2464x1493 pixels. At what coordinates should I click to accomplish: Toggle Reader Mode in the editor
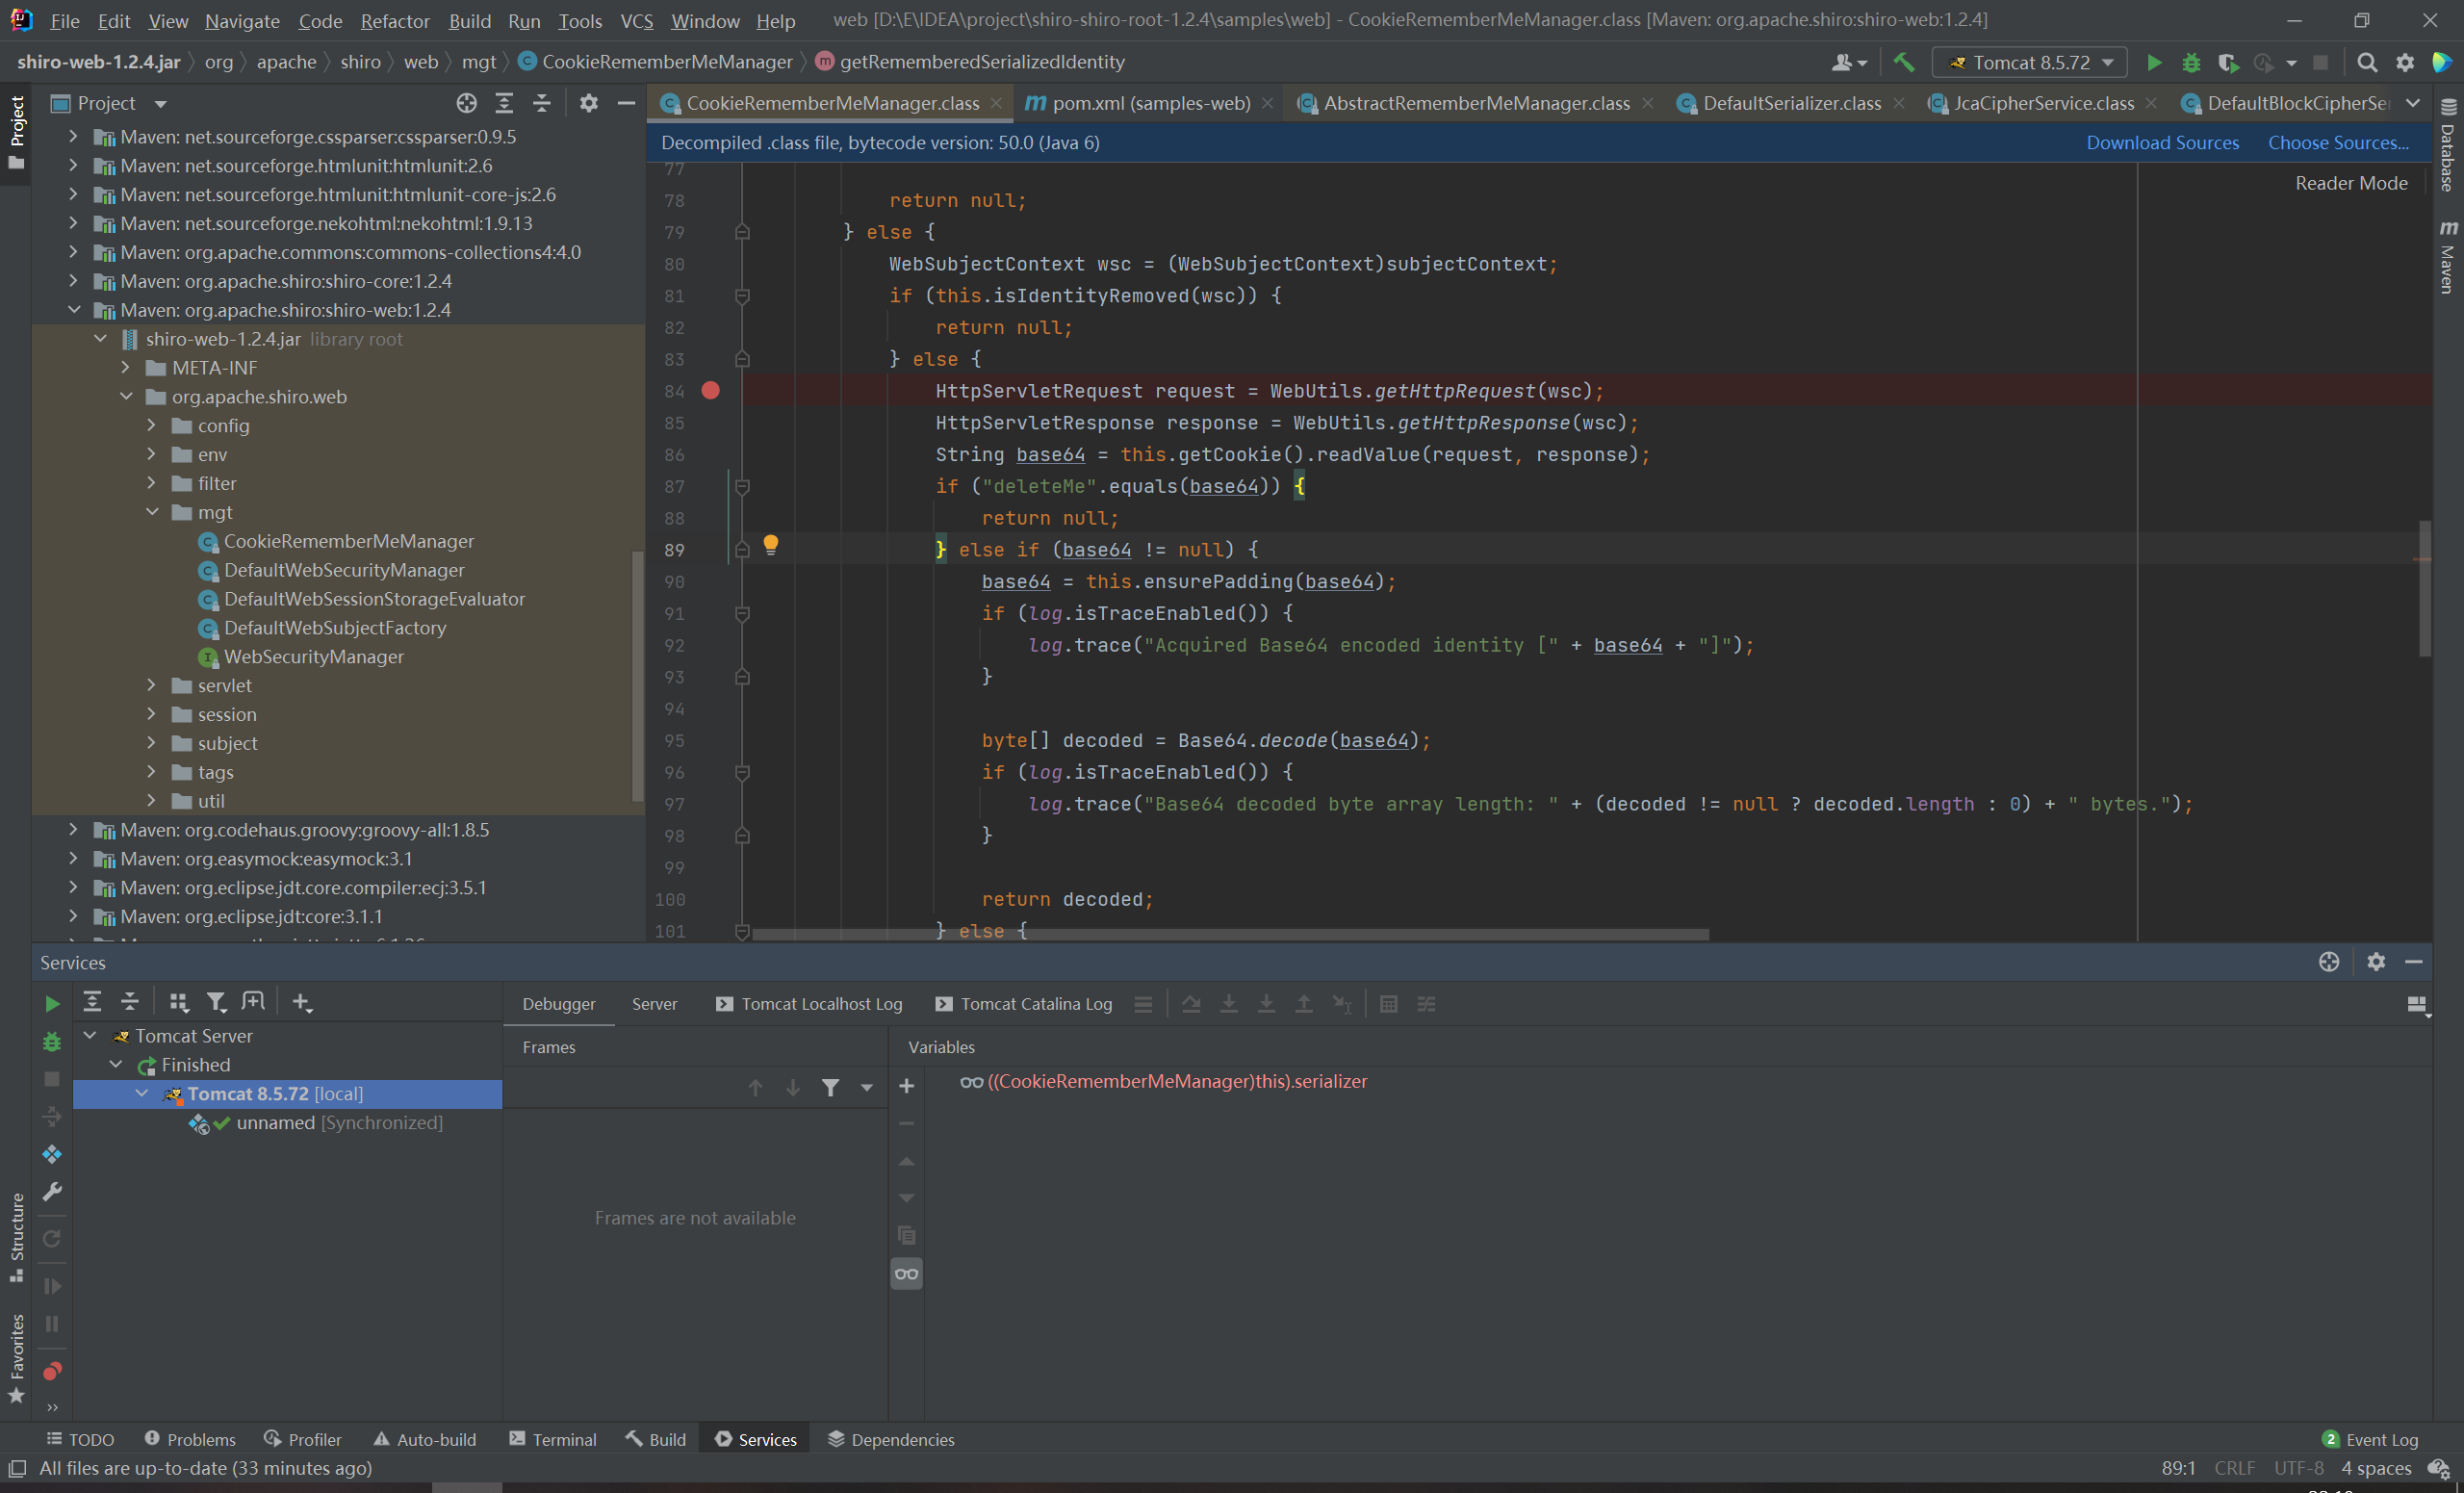pos(2350,183)
